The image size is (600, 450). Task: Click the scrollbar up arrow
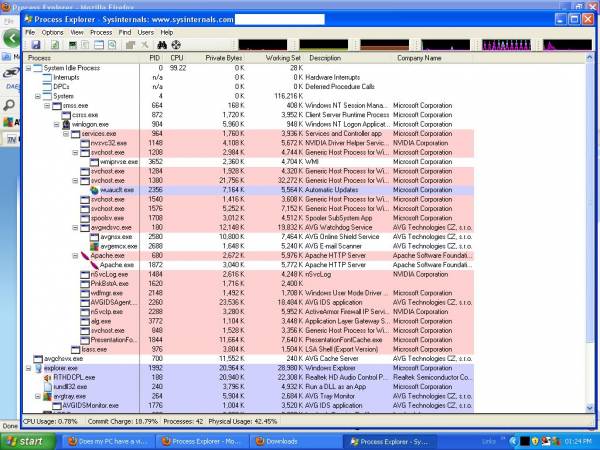(590, 58)
